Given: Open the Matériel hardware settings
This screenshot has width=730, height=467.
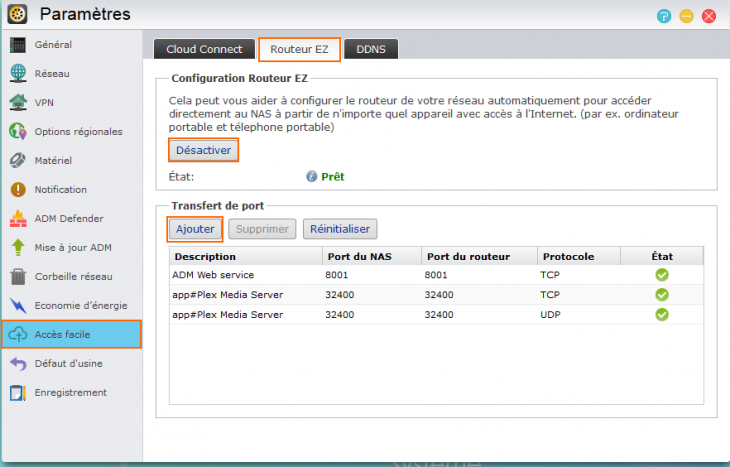Looking at the screenshot, I should (x=52, y=160).
